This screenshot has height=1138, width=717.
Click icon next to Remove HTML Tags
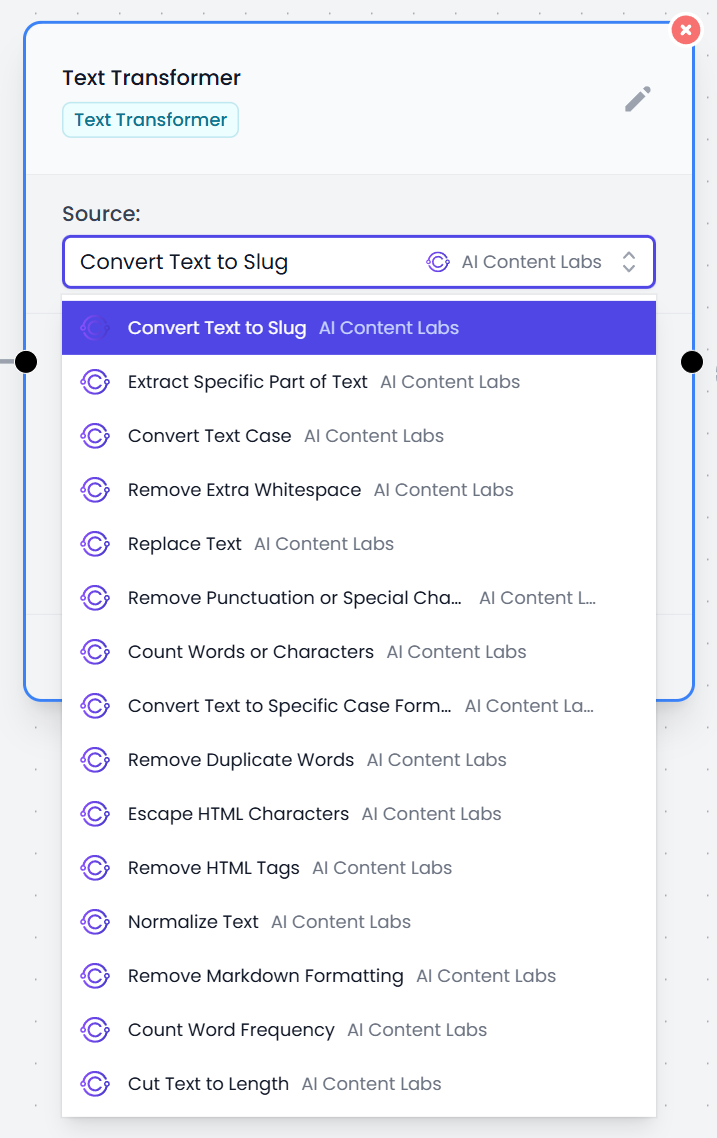point(95,868)
